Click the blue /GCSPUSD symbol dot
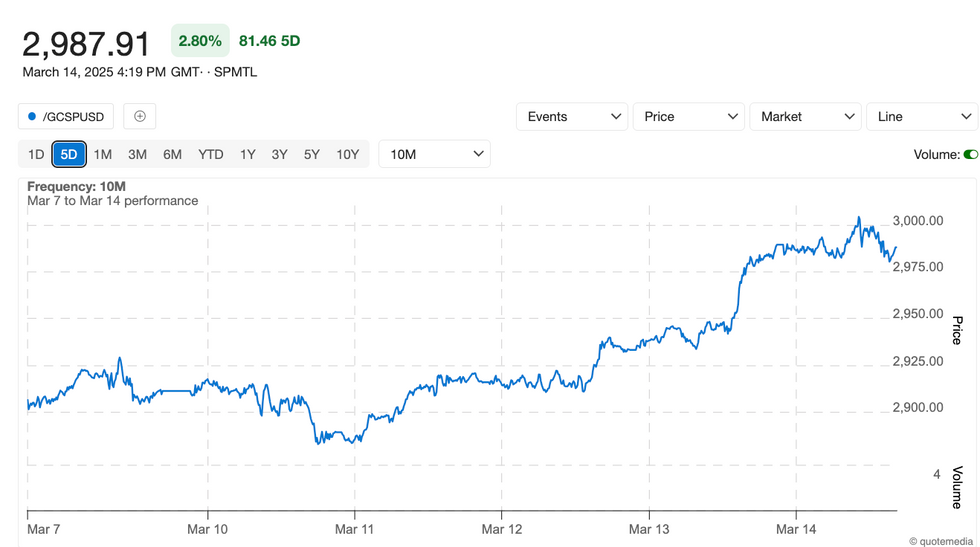This screenshot has height=547, width=980. [32, 117]
